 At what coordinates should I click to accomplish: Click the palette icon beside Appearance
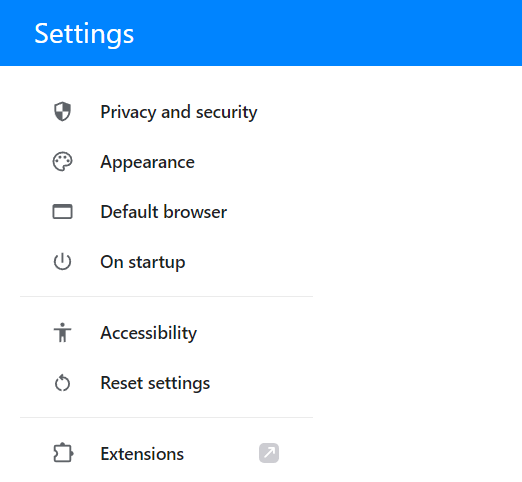(62, 162)
